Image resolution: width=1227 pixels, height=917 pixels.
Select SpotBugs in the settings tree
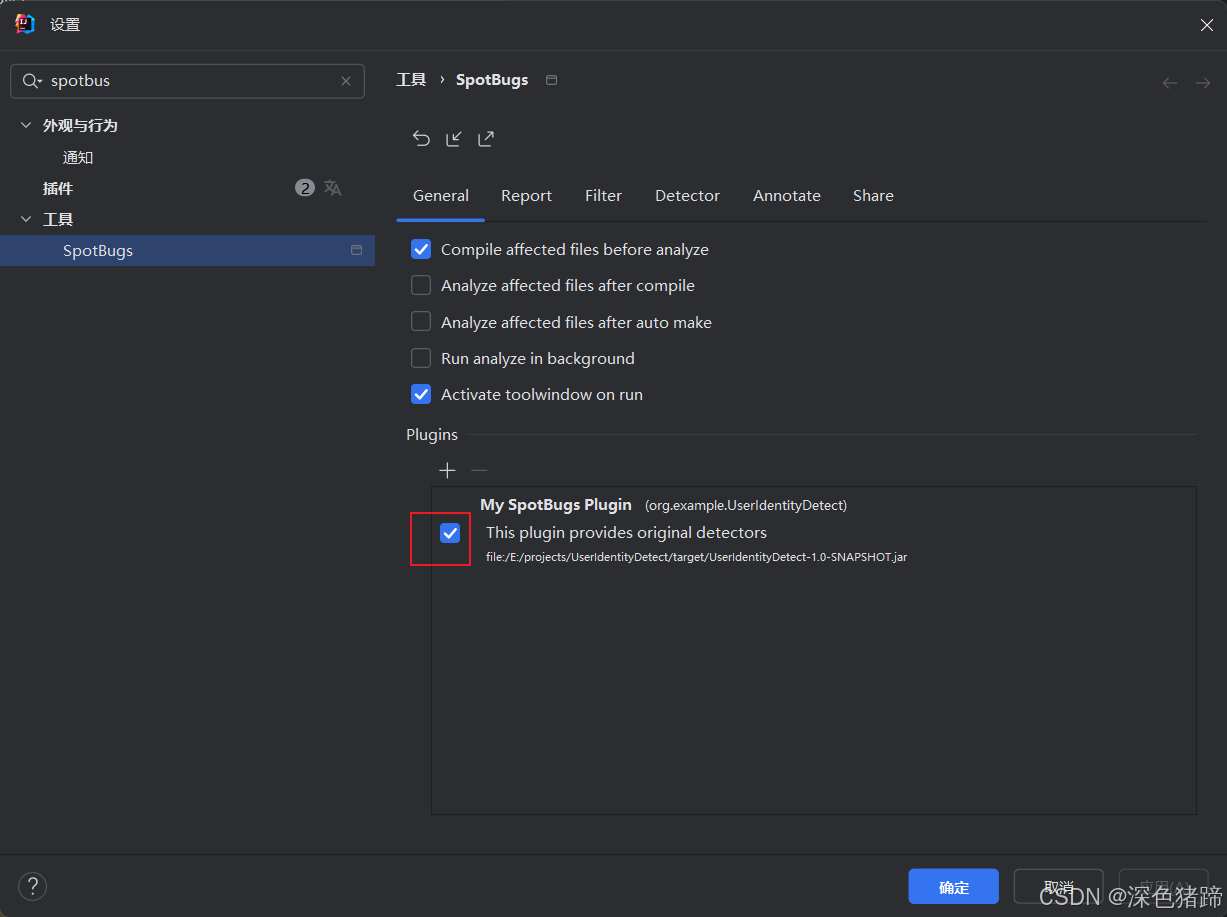187,250
